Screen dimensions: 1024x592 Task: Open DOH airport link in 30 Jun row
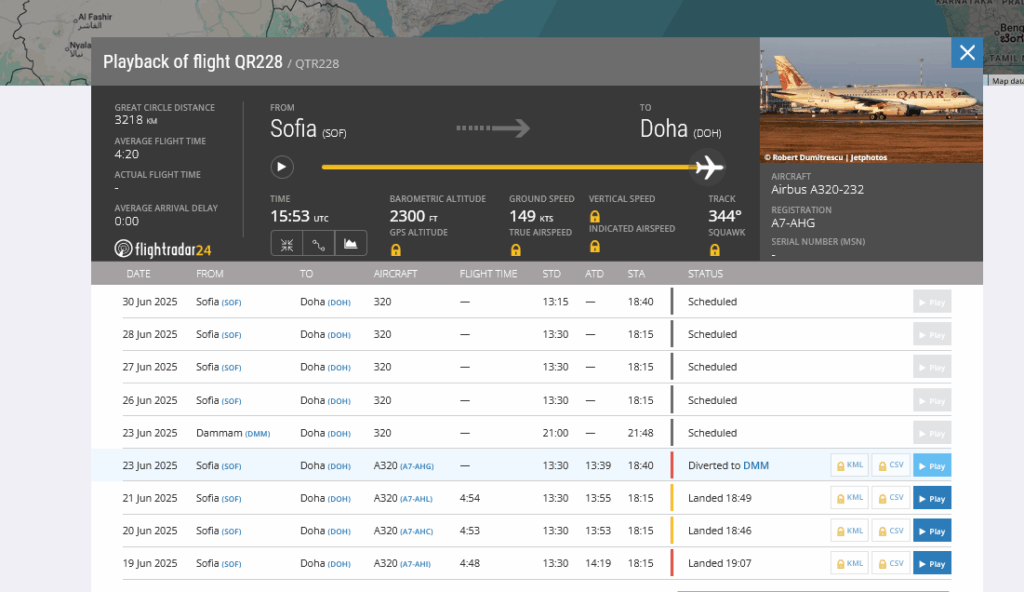click(339, 303)
